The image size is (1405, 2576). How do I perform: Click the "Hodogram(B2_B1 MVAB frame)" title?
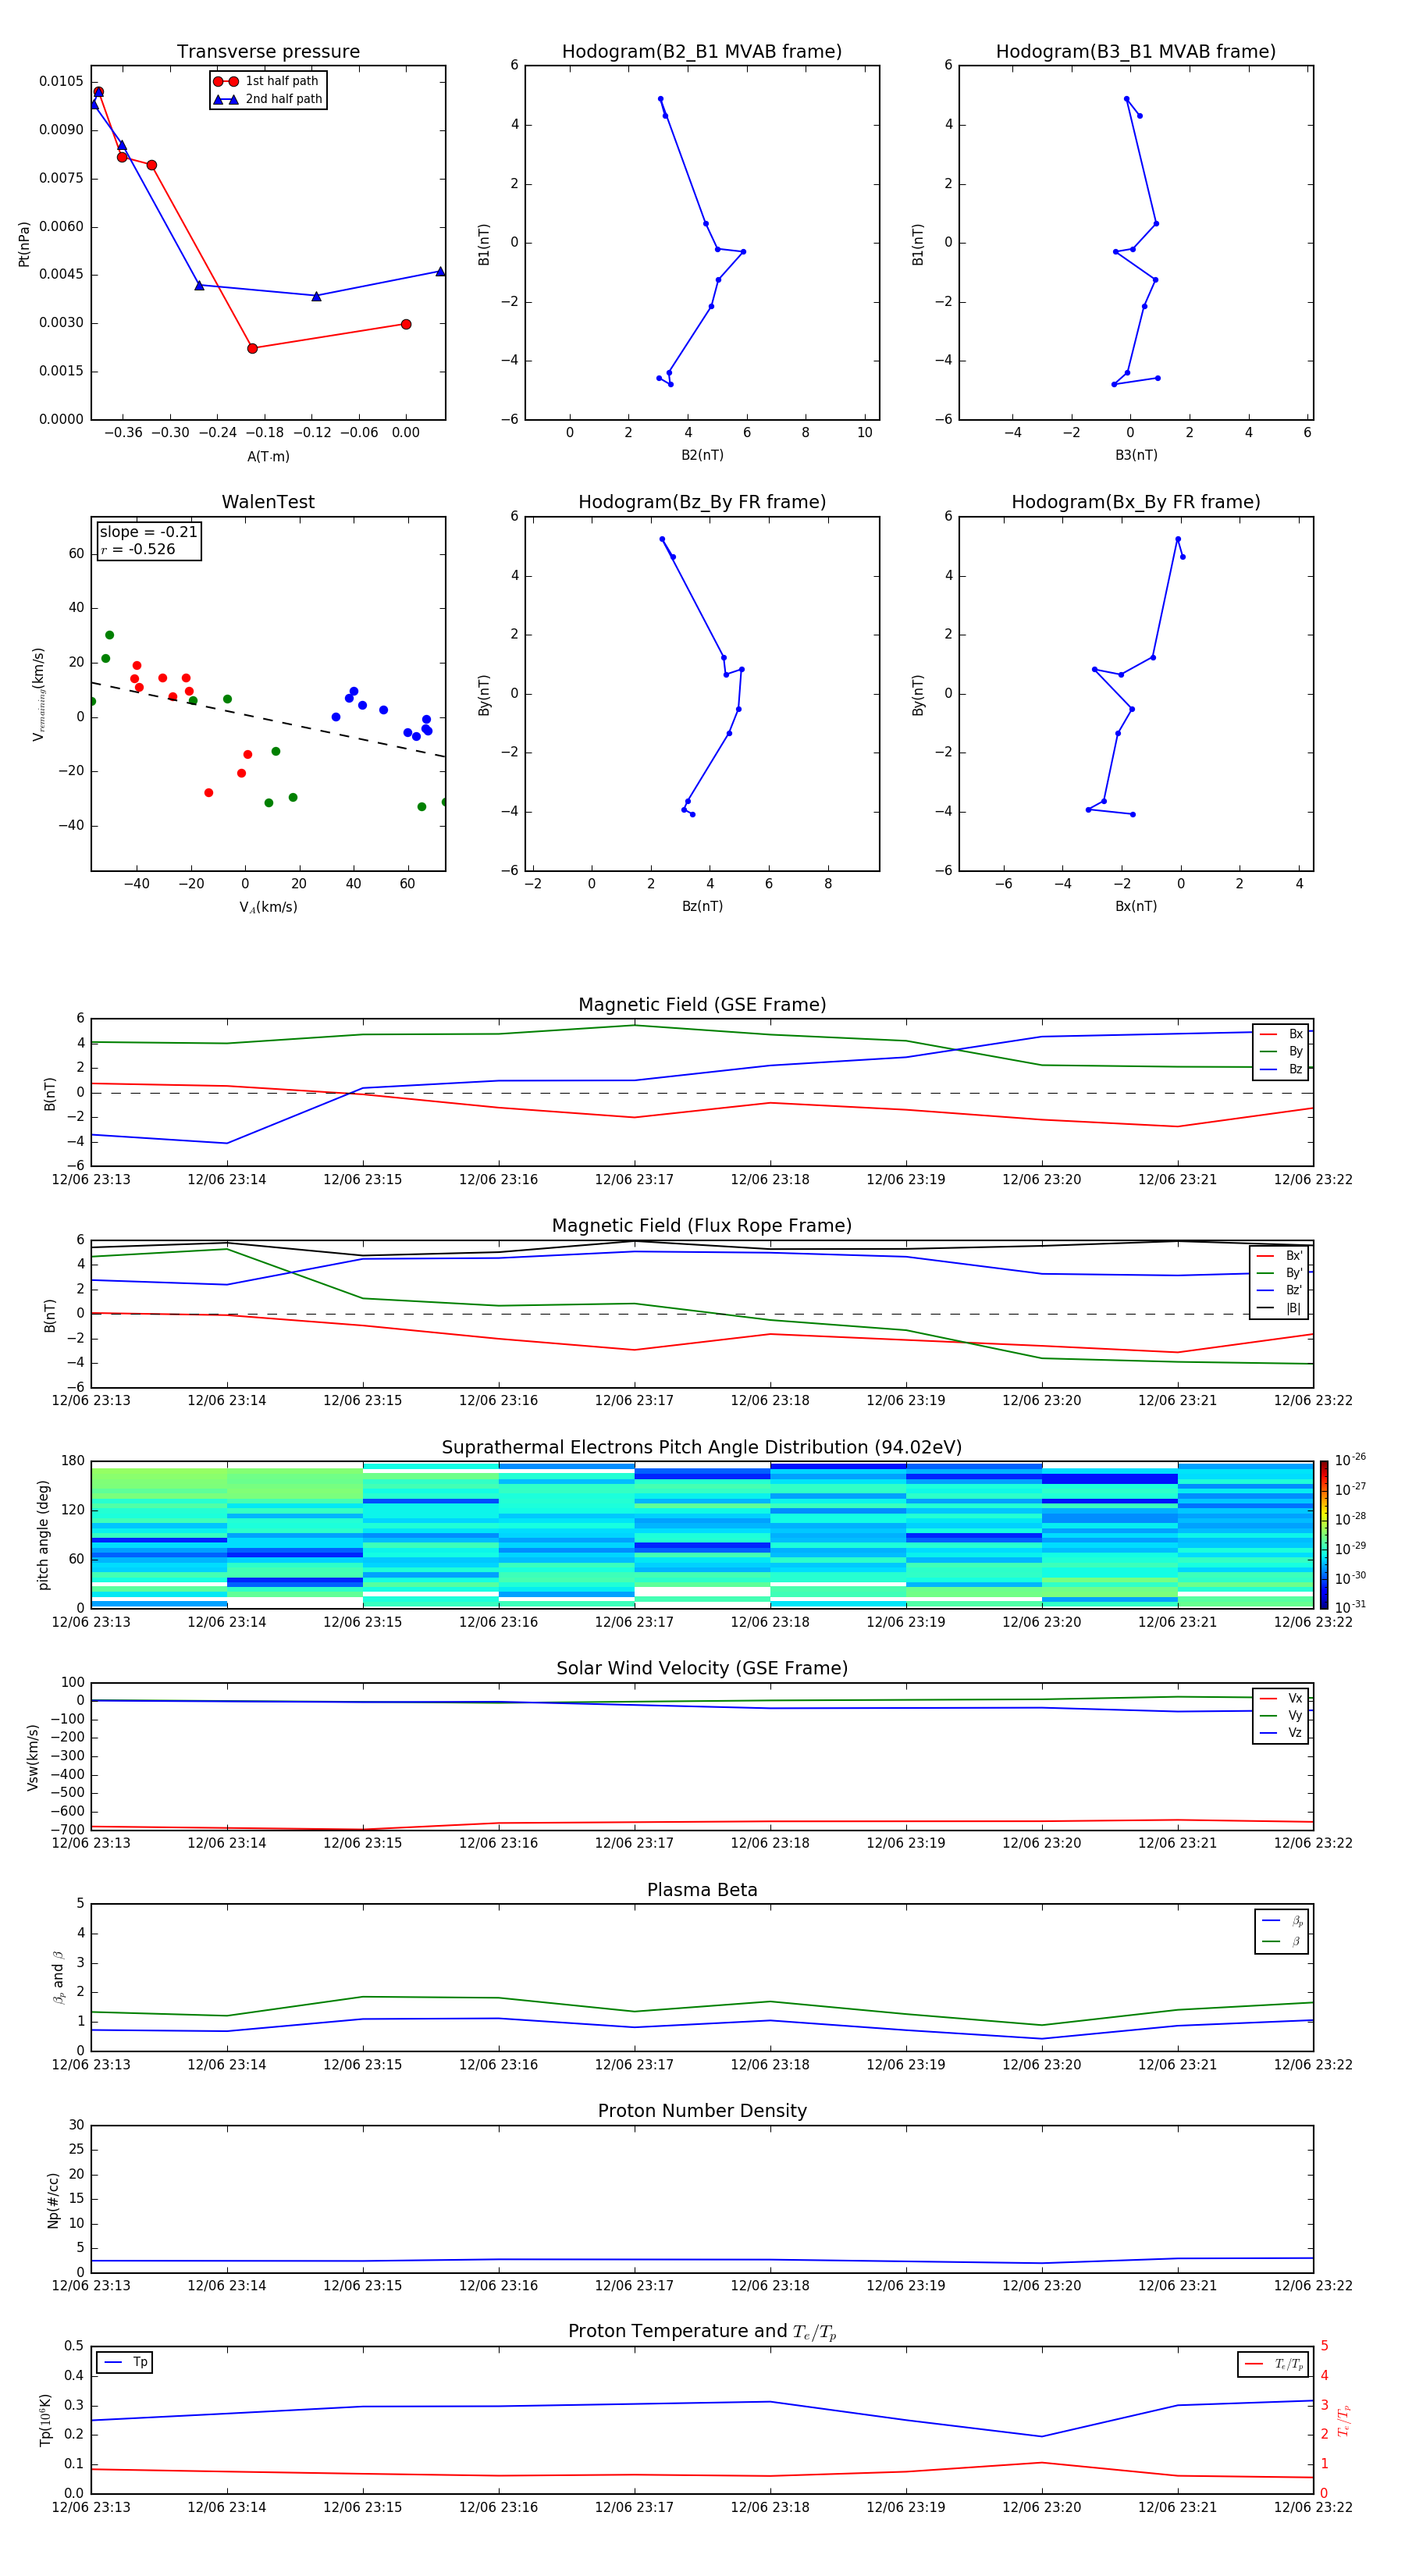pos(702,52)
